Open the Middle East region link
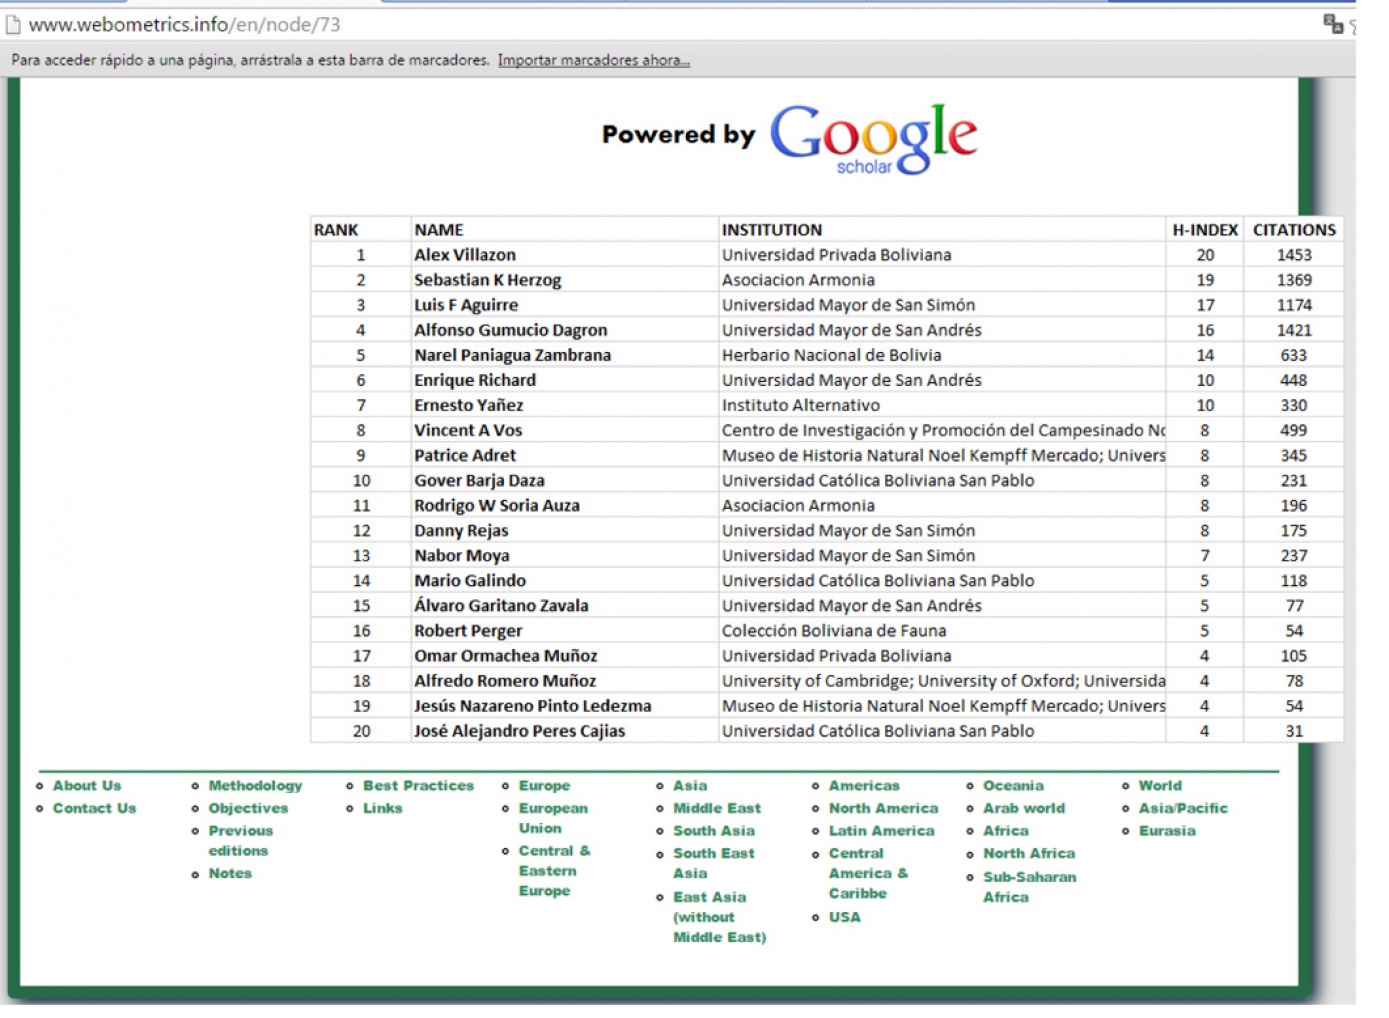 pos(717,808)
